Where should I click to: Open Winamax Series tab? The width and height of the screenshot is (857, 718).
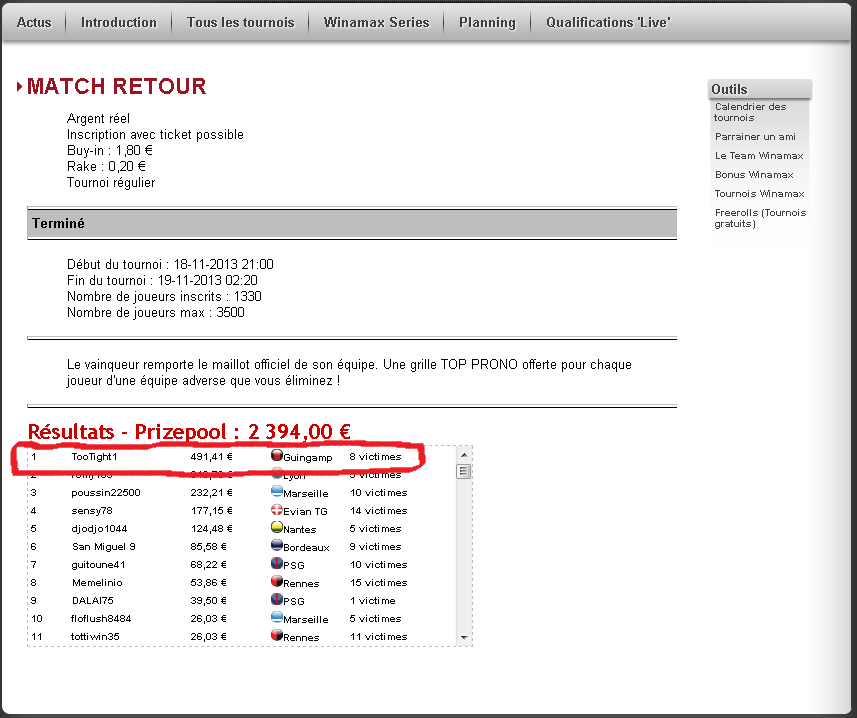click(376, 22)
